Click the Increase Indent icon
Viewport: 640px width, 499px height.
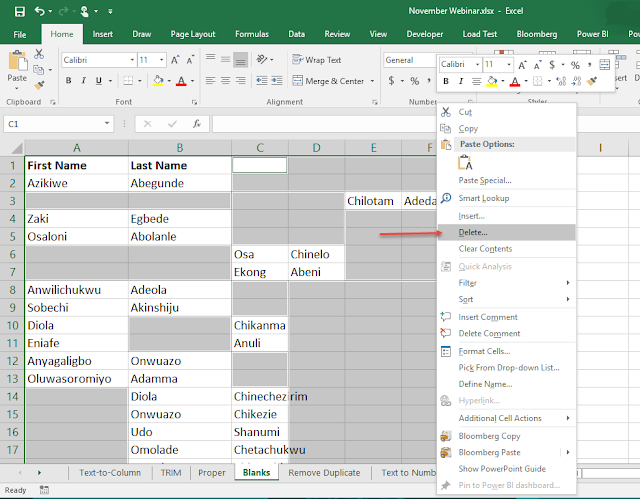[277, 81]
